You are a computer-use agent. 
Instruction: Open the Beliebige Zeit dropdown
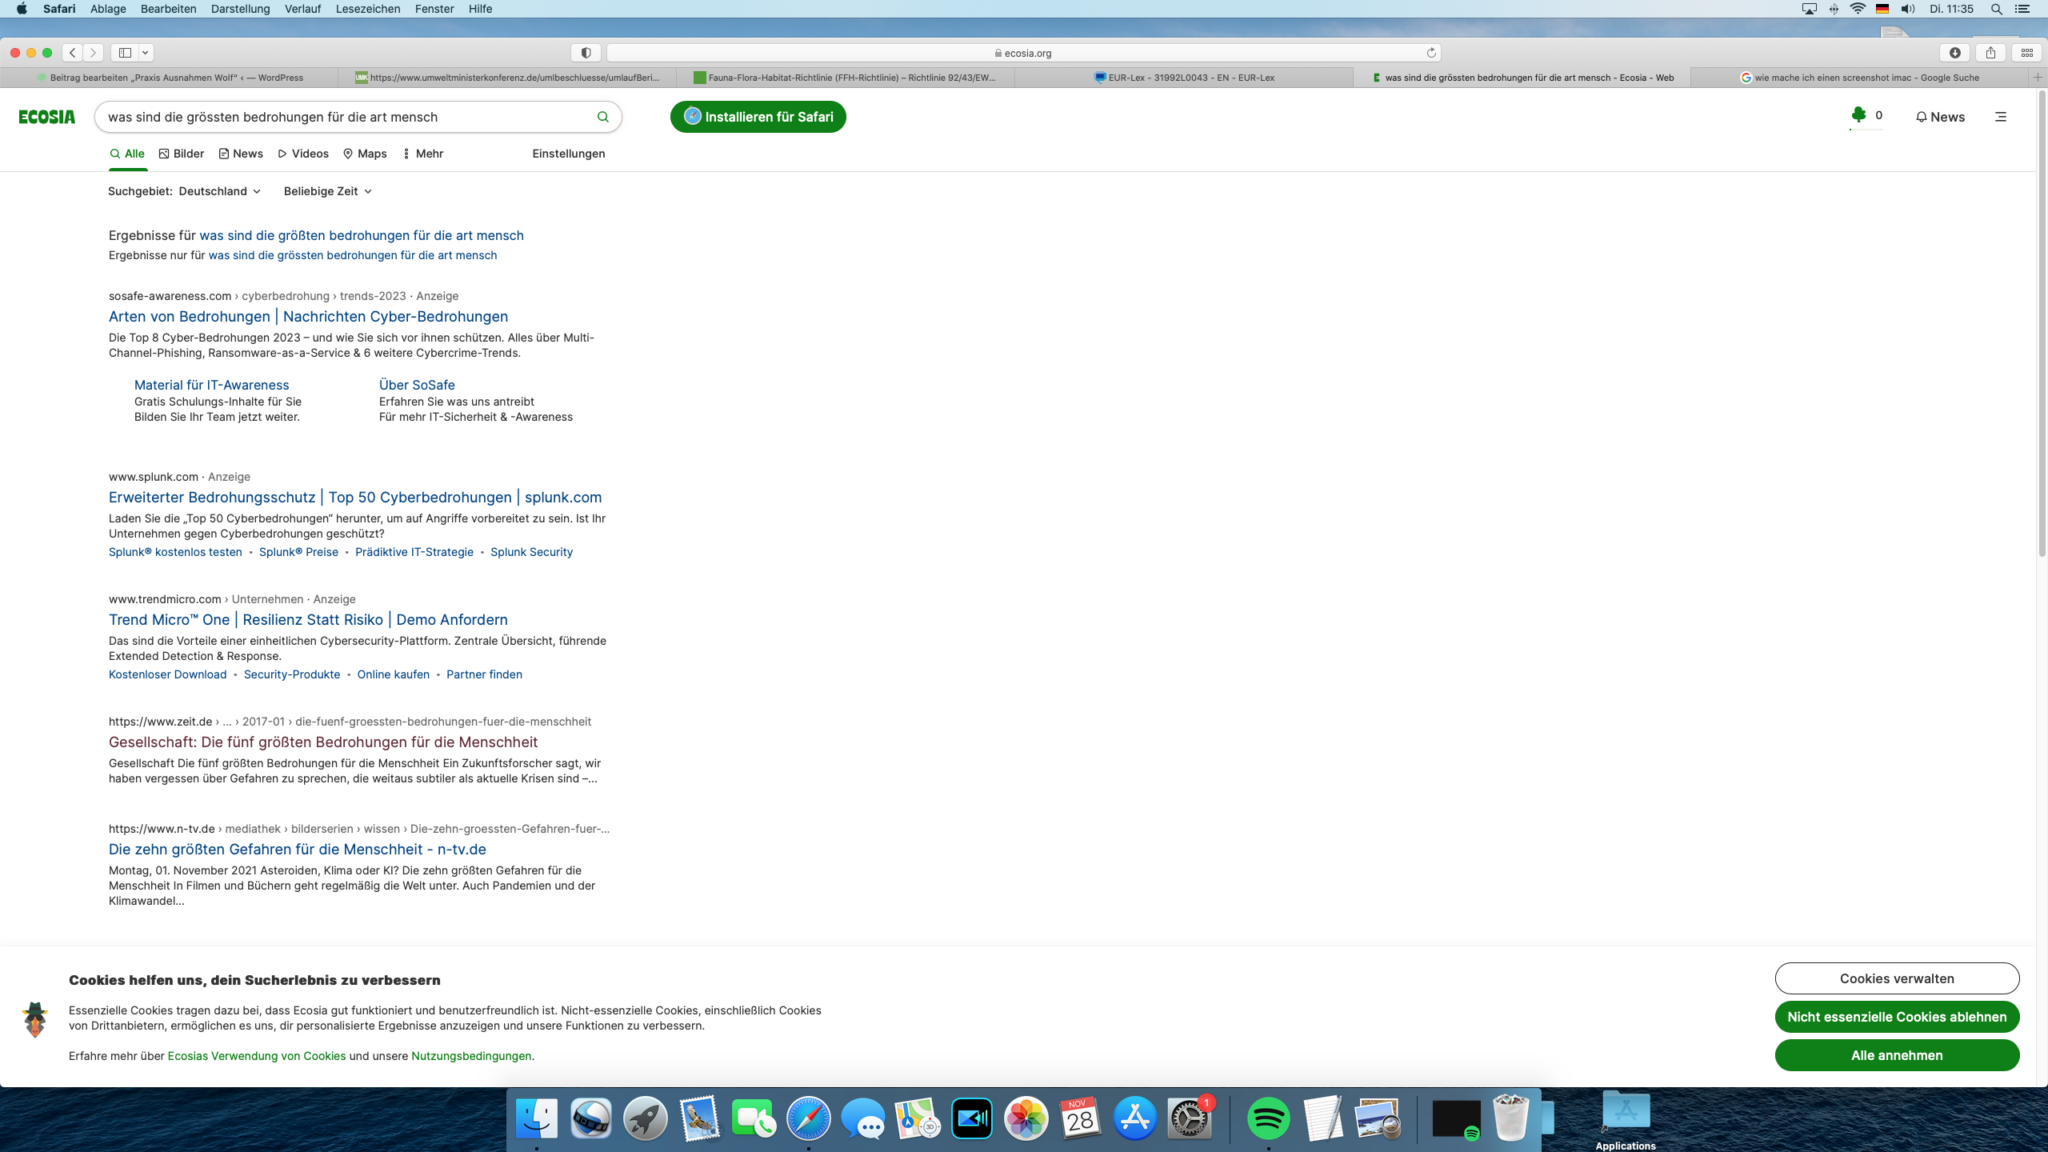coord(328,191)
